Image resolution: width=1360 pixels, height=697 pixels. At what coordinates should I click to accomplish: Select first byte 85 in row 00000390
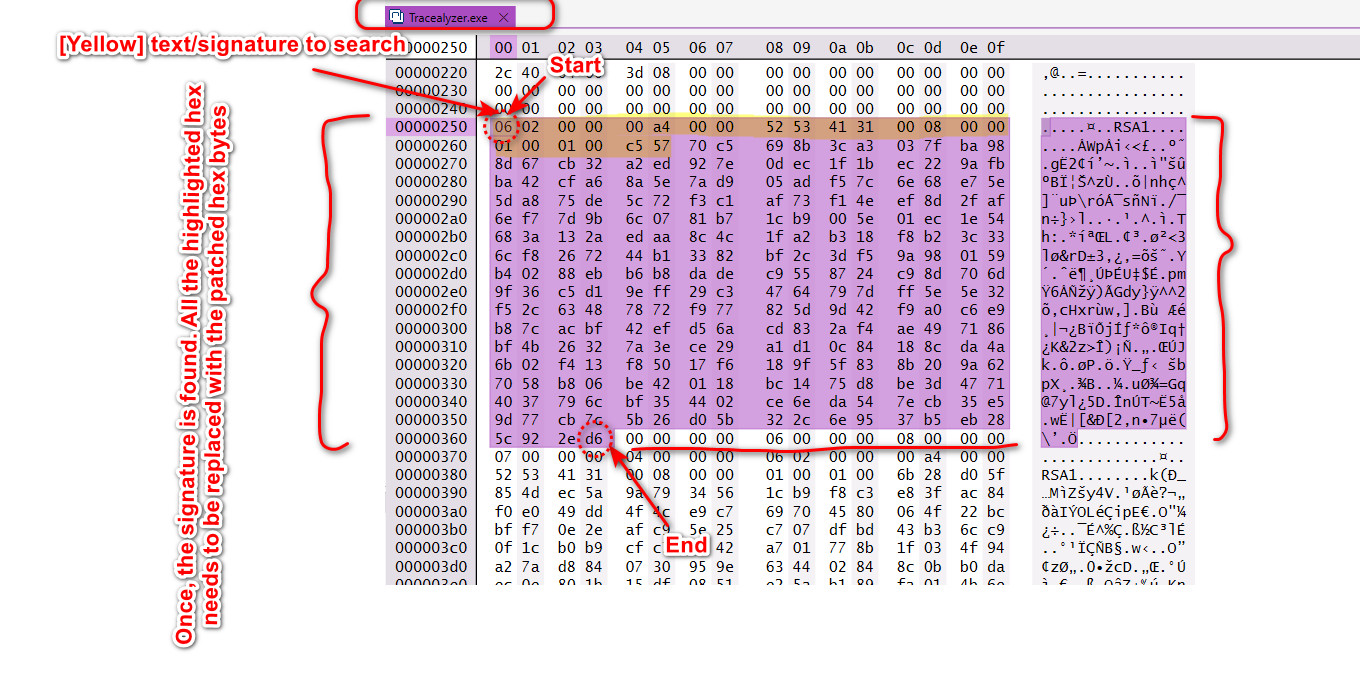pyautogui.click(x=503, y=493)
